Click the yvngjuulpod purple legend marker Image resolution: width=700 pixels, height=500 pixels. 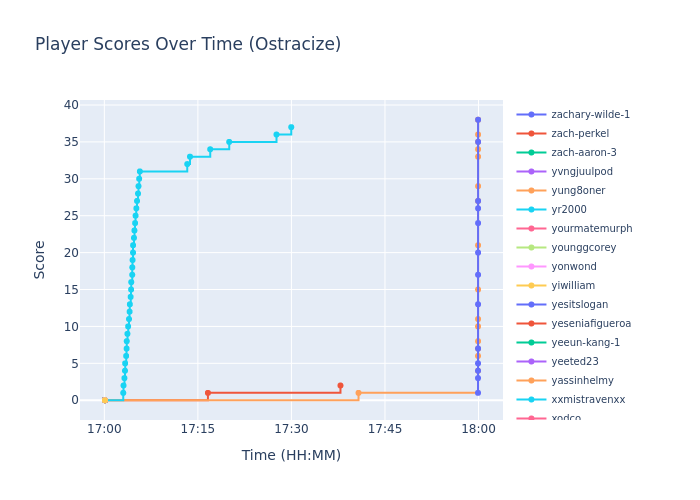pyautogui.click(x=531, y=172)
